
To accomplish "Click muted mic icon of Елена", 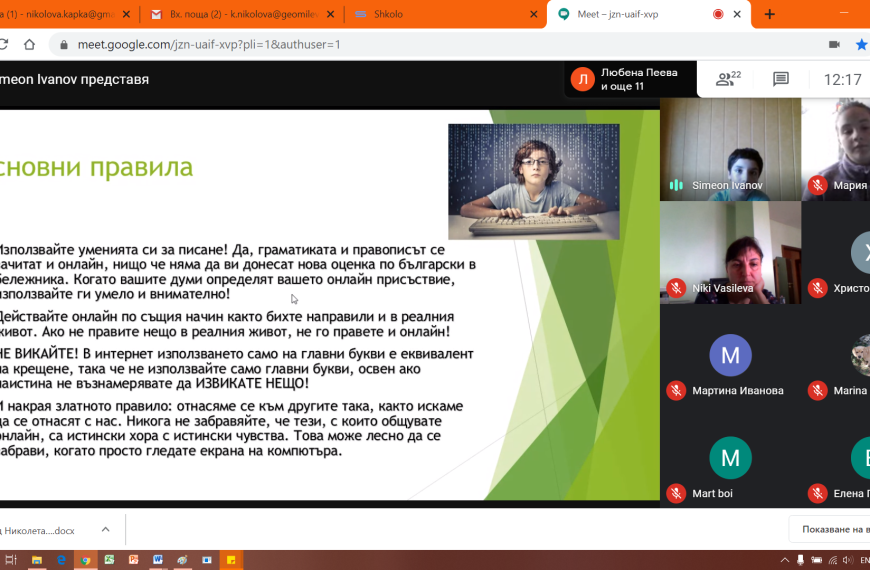I will (817, 493).
